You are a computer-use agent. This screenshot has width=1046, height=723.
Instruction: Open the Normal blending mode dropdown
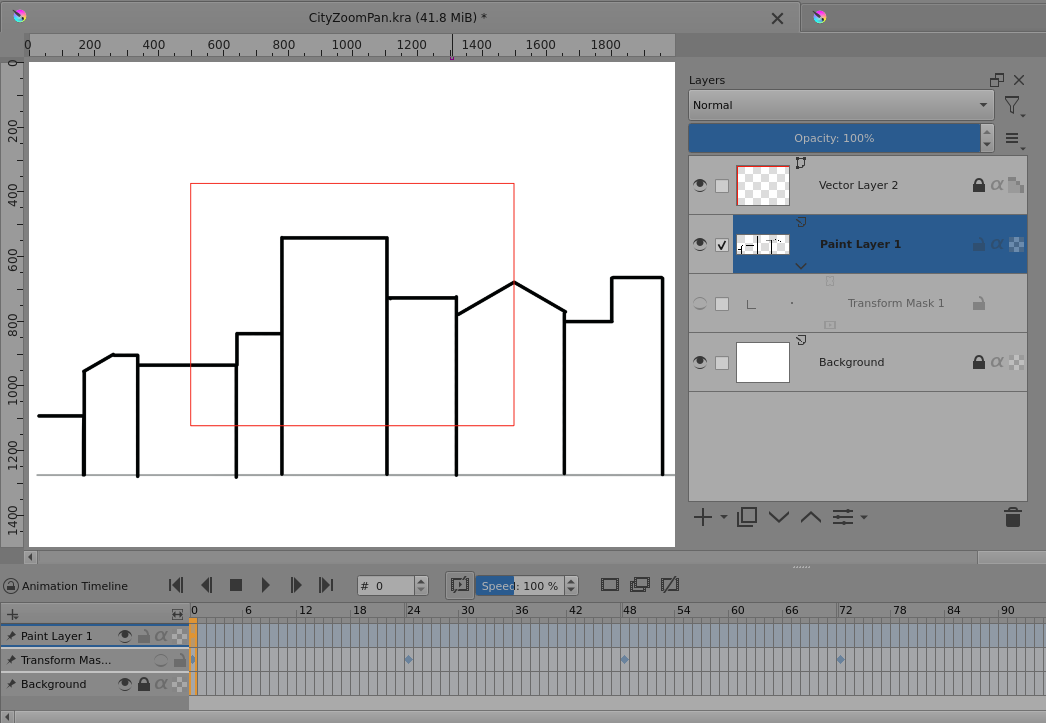click(841, 105)
